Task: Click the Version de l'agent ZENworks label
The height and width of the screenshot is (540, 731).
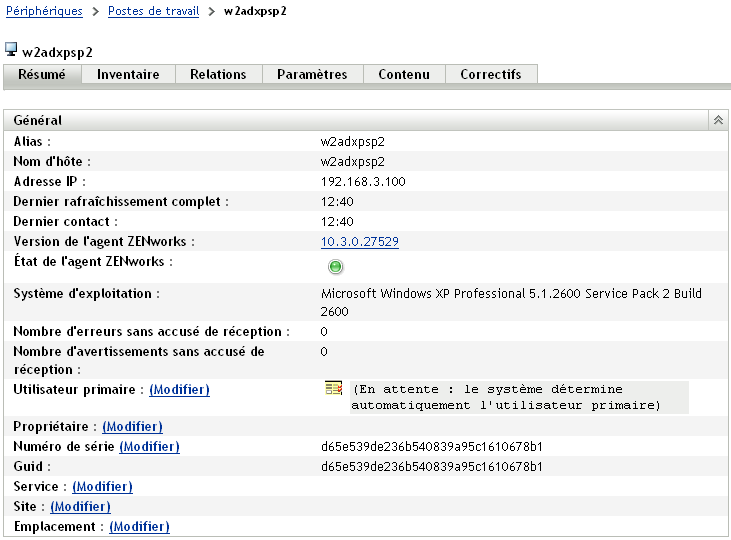Action: 104,242
